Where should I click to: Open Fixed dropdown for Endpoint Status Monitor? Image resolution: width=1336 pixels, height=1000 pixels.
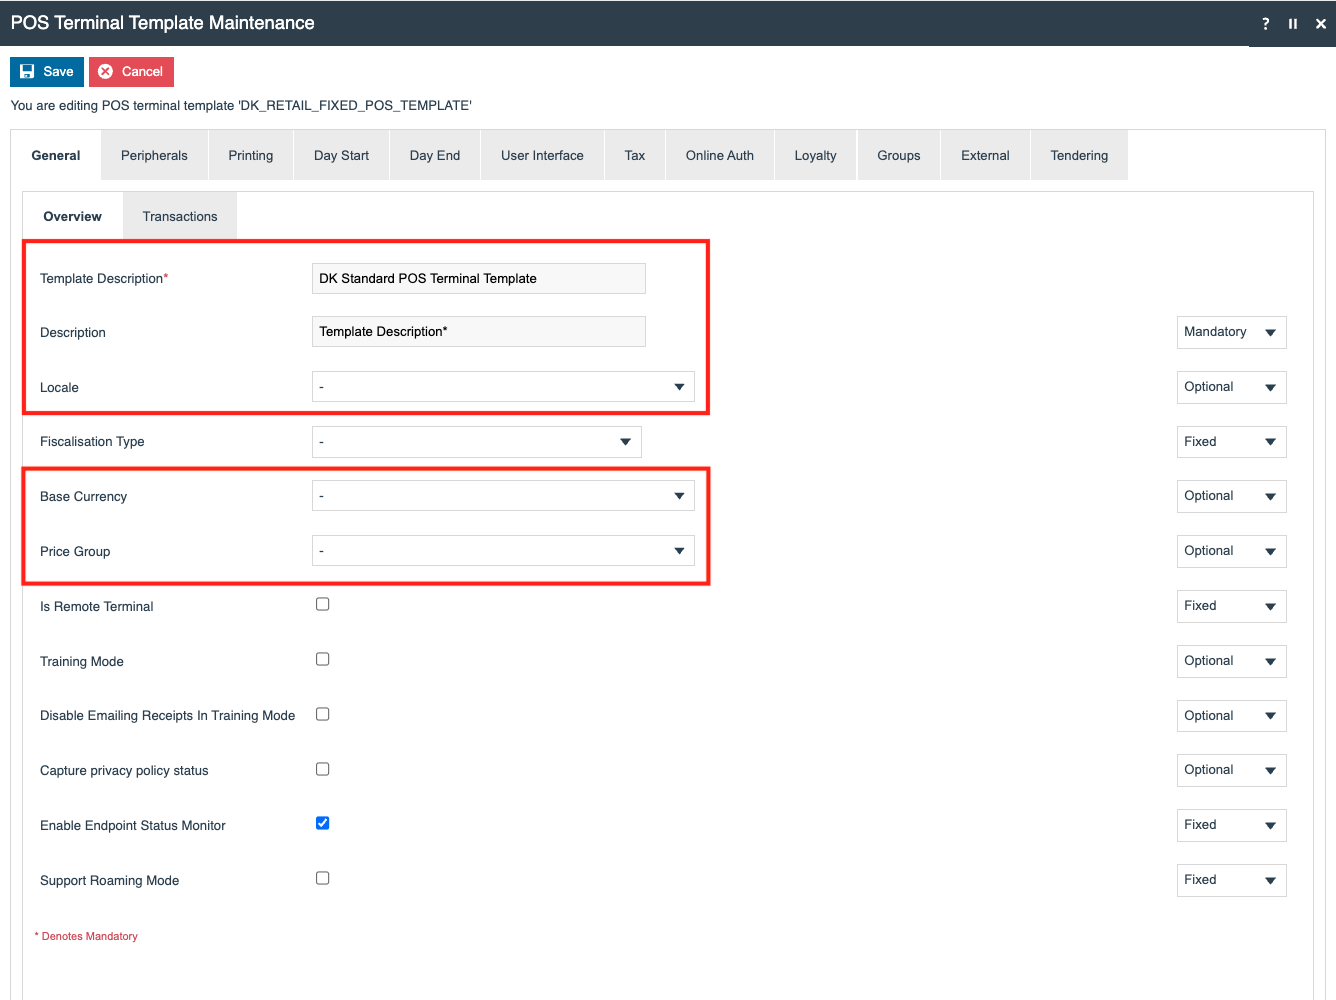1232,825
